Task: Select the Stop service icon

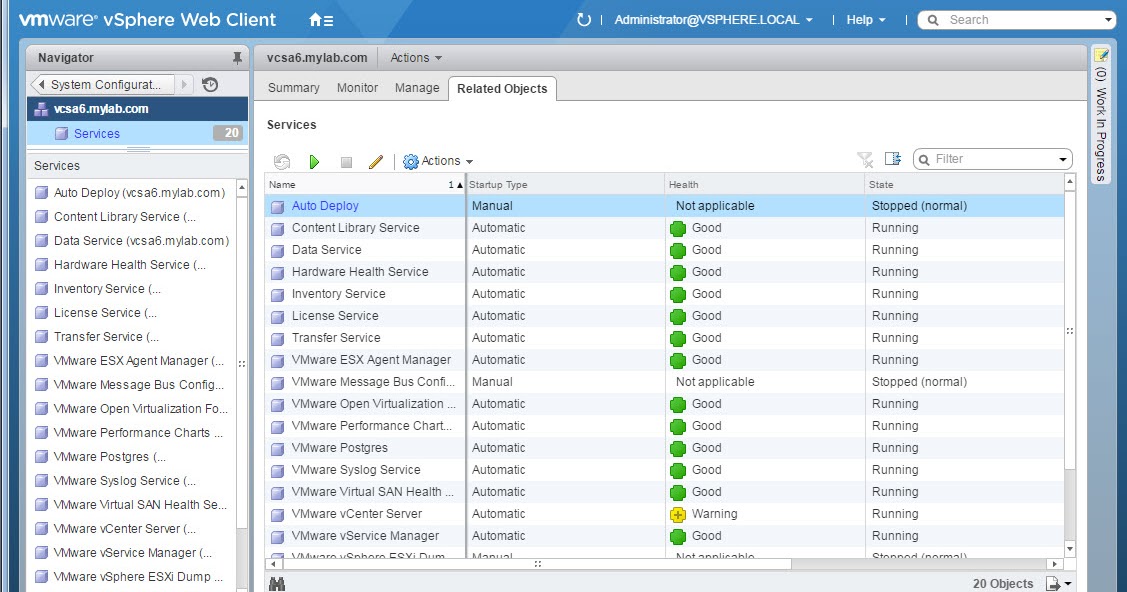Action: point(347,161)
